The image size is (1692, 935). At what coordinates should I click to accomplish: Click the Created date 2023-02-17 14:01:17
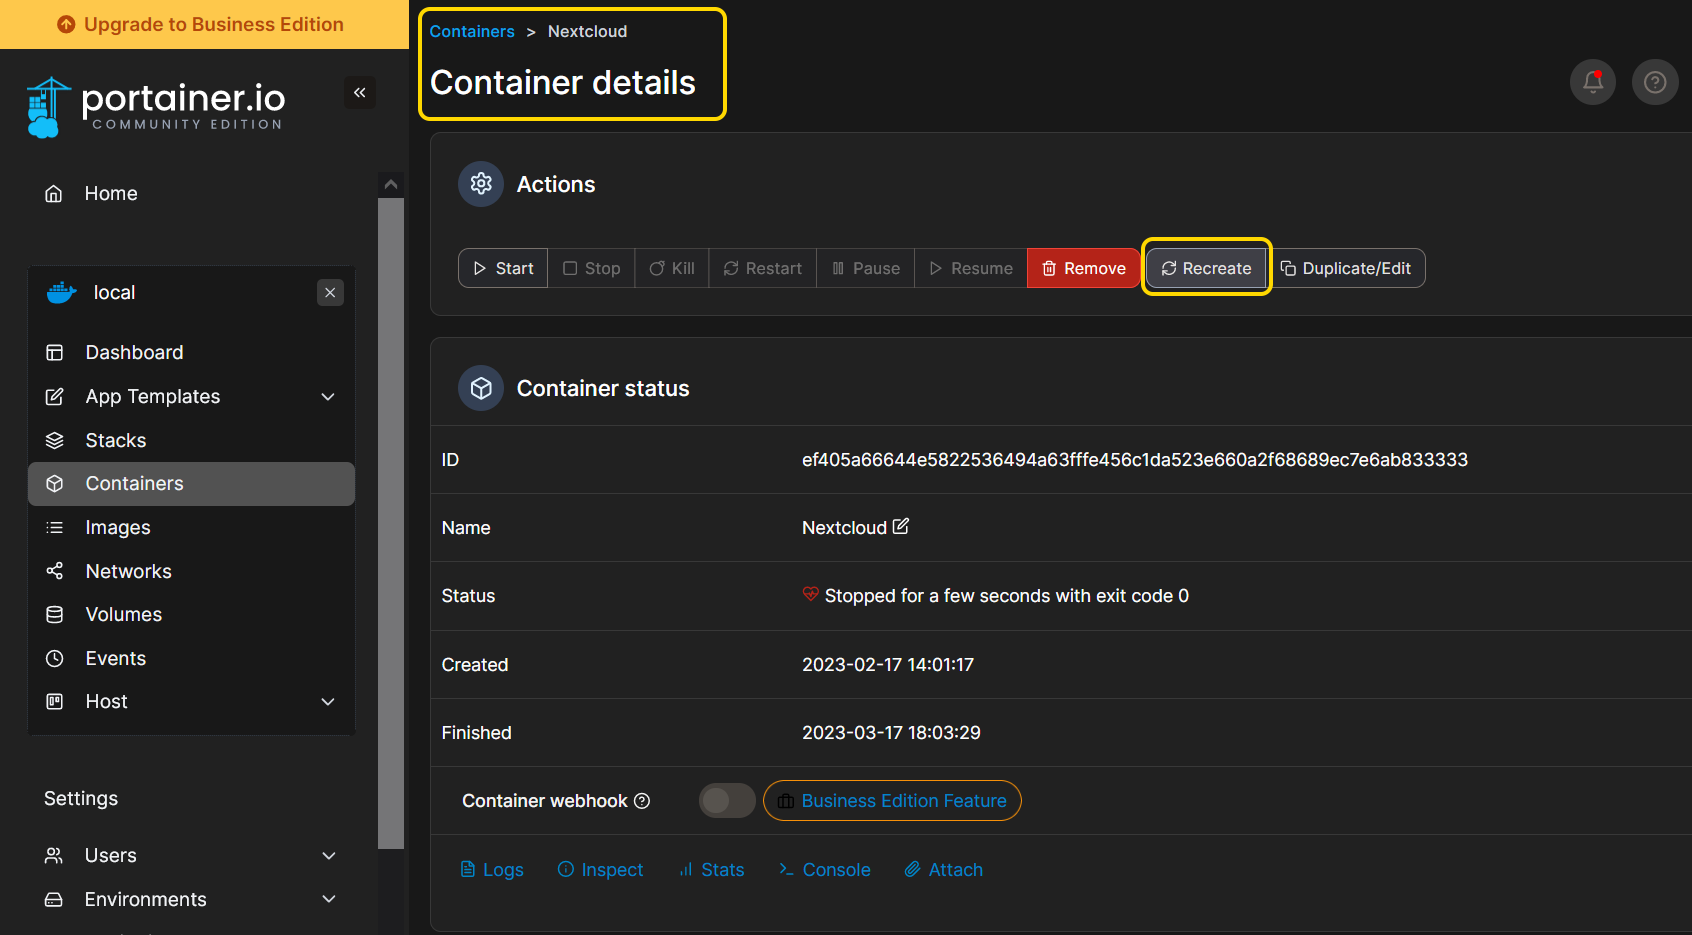[888, 665]
